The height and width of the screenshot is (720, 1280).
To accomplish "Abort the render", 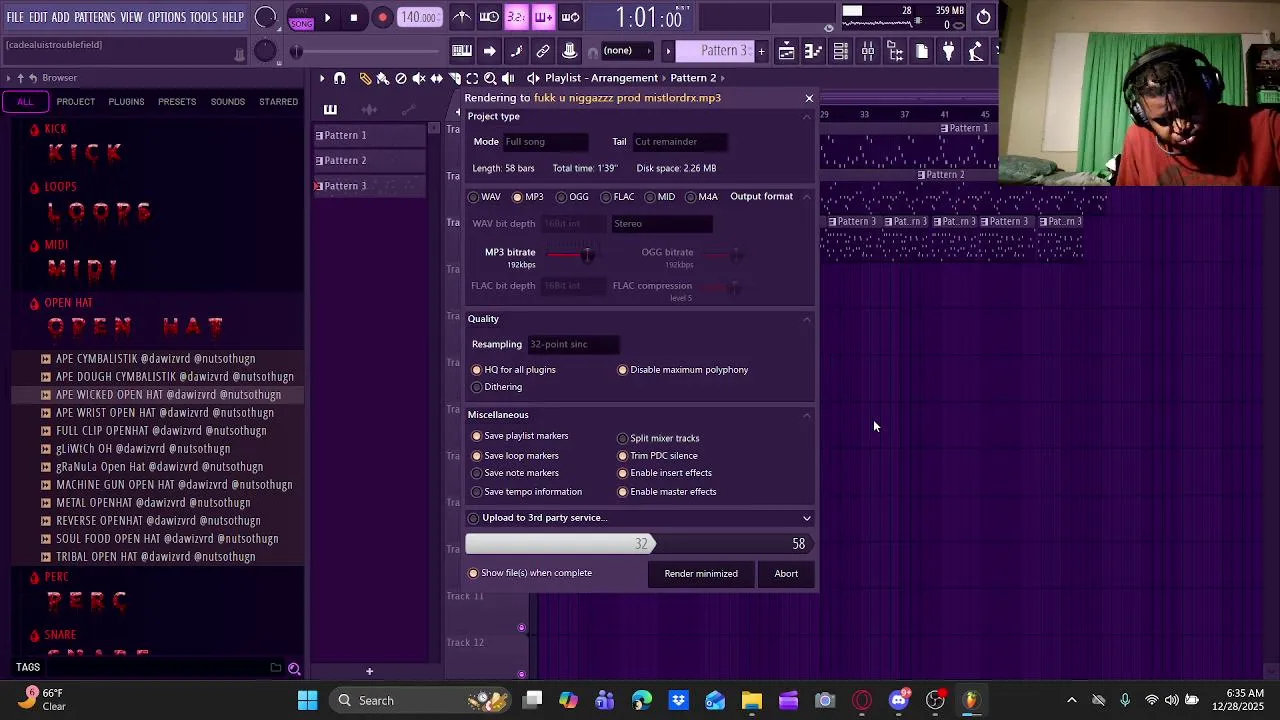I will coord(786,574).
